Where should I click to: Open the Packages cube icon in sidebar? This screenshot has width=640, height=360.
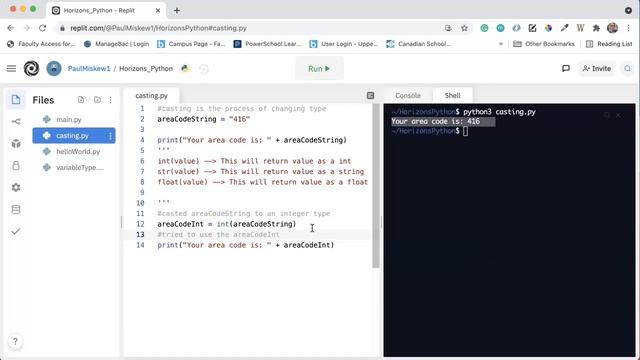click(16, 144)
